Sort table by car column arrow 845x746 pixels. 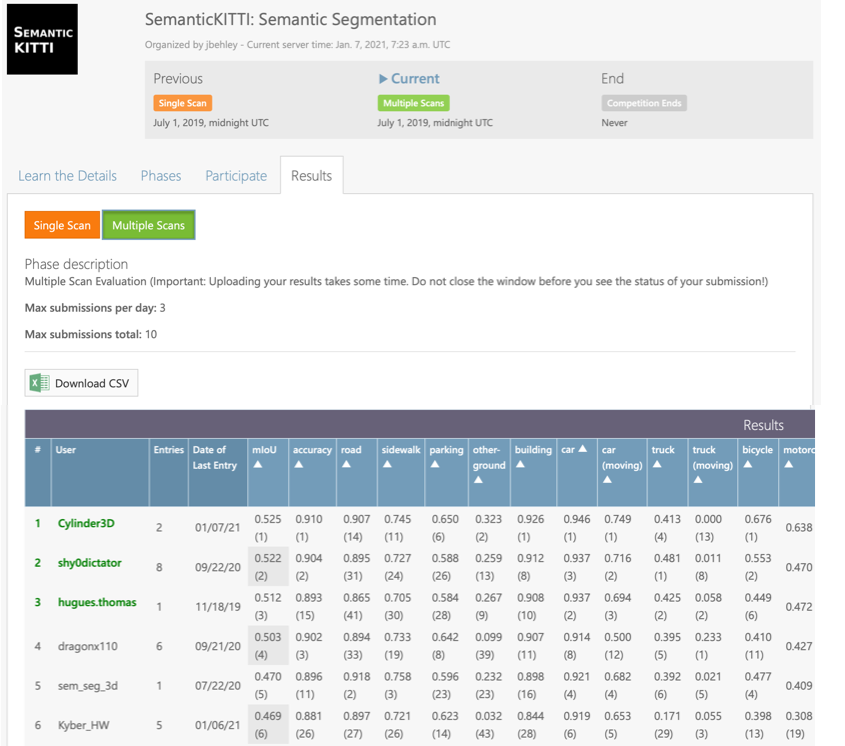point(583,449)
